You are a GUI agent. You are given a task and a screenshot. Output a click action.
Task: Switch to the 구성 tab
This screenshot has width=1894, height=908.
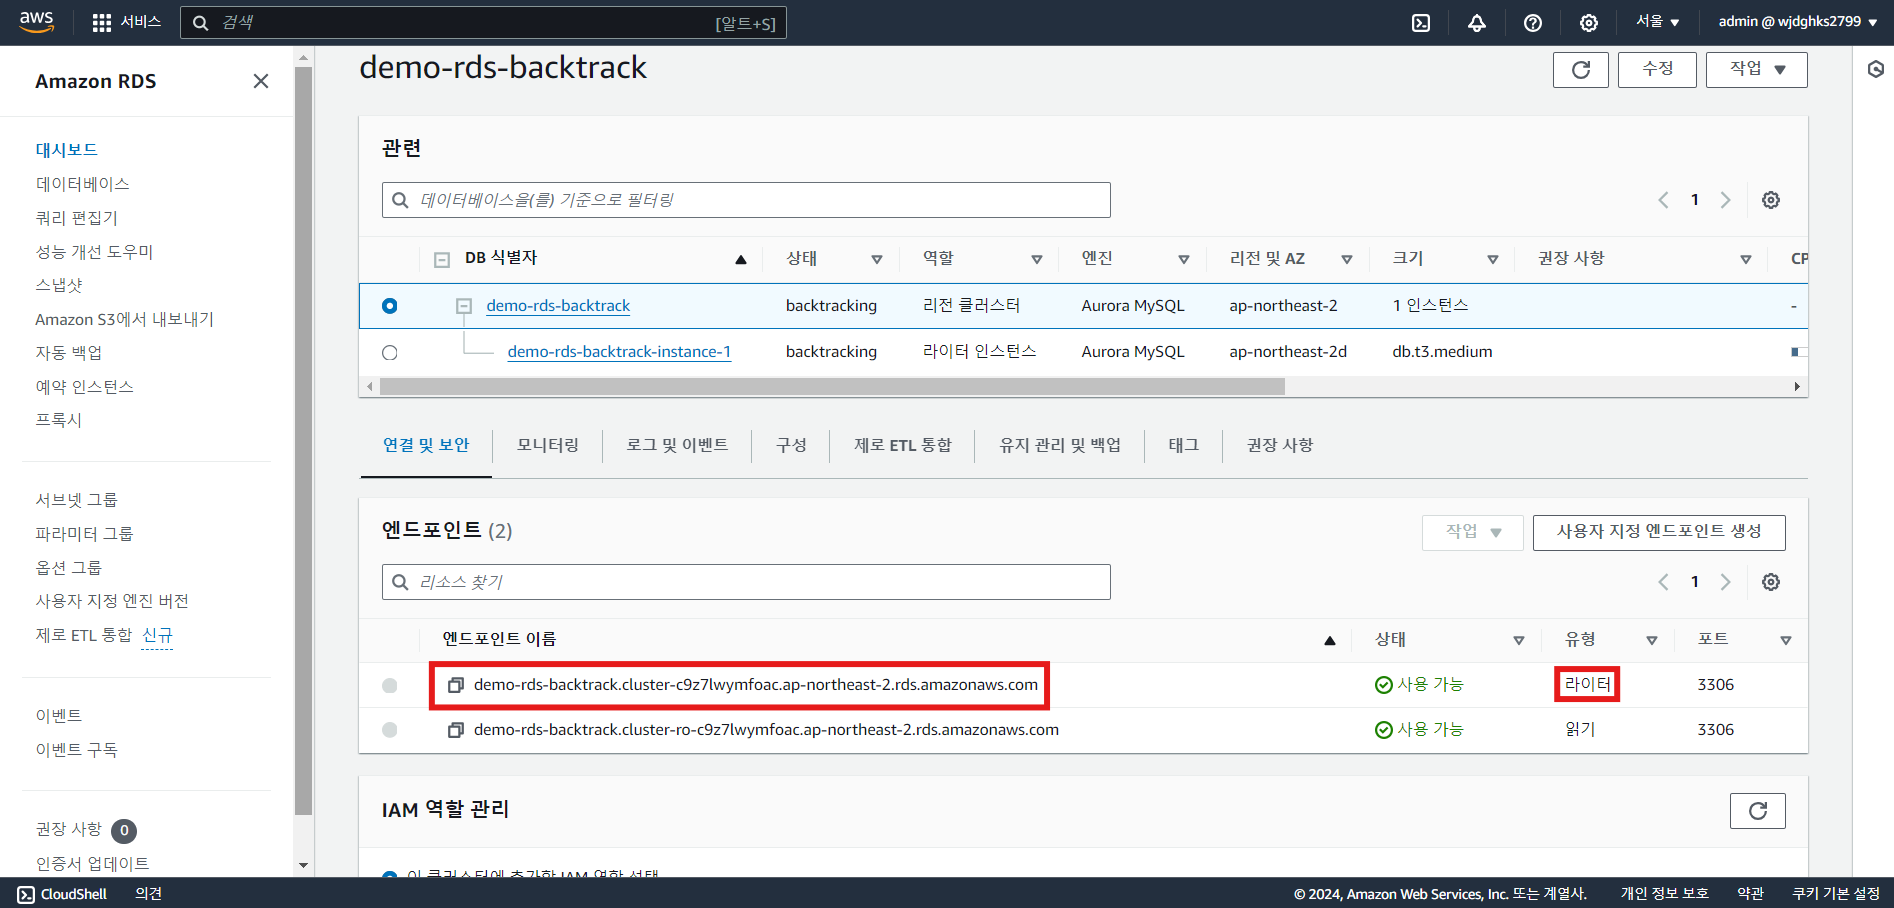point(791,445)
